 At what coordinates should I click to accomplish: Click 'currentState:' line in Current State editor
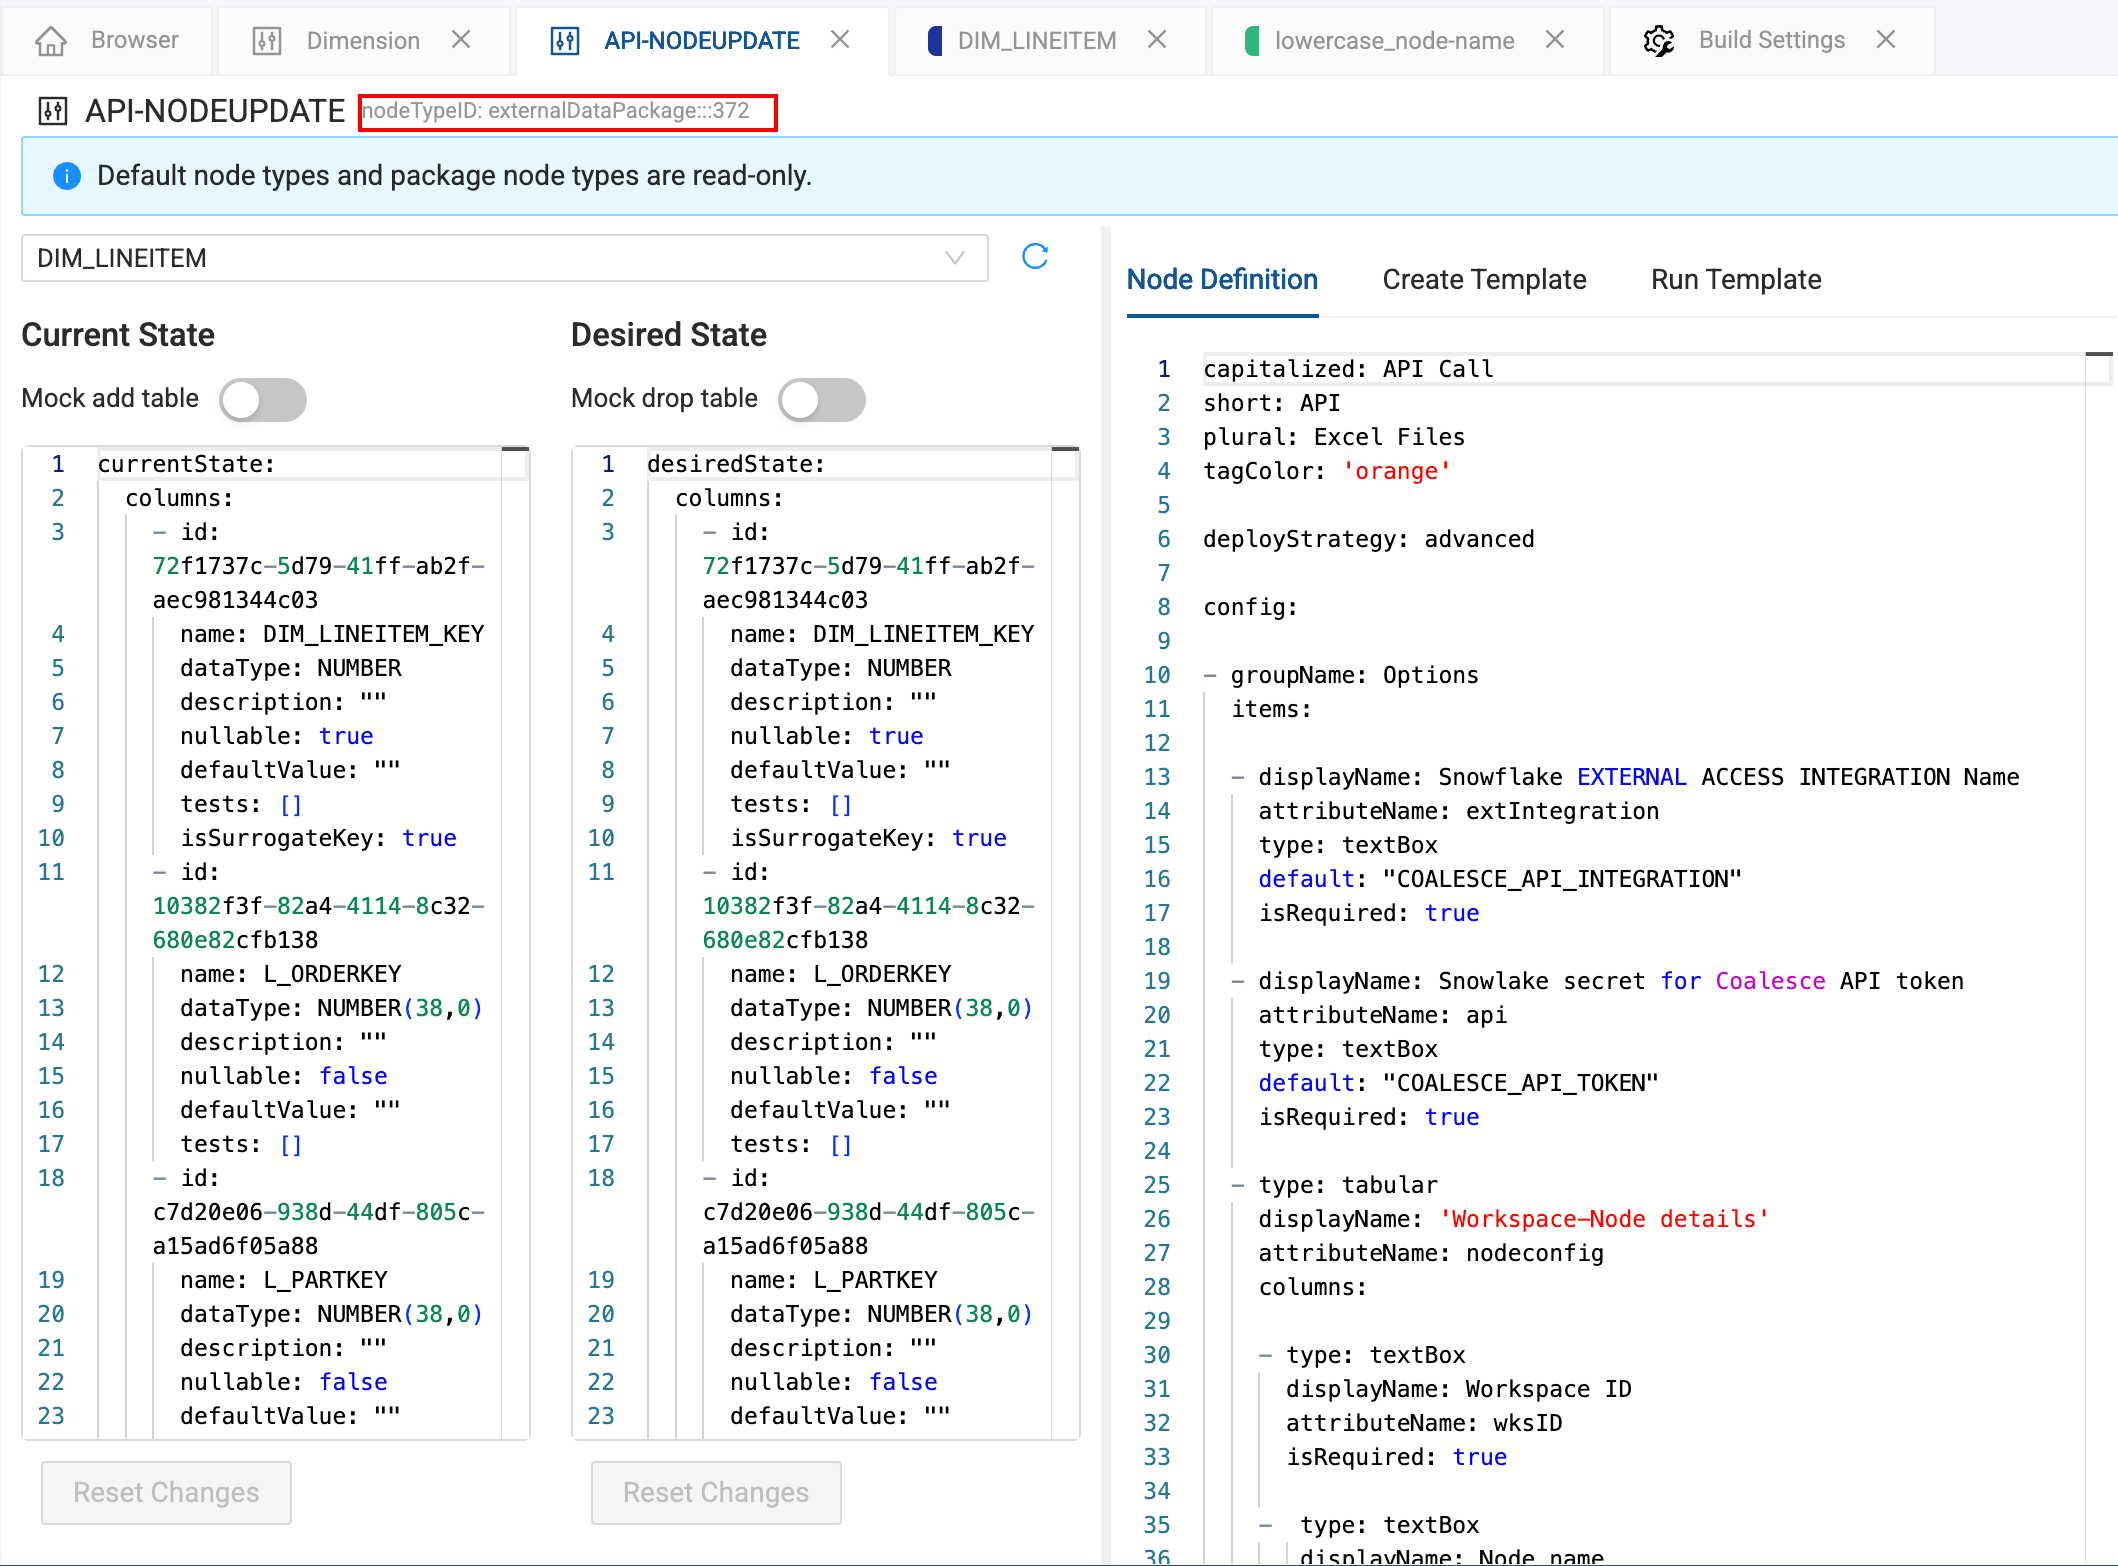coord(186,464)
